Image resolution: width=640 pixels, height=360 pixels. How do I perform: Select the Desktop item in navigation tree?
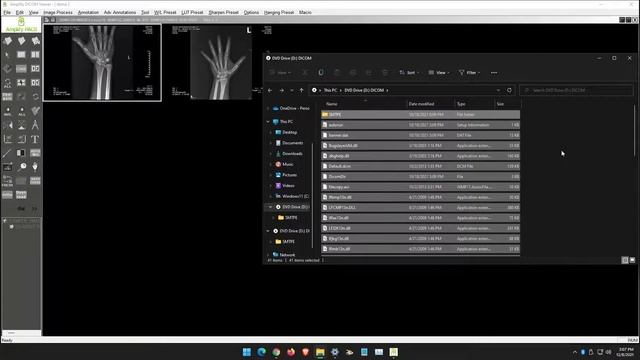pos(289,132)
